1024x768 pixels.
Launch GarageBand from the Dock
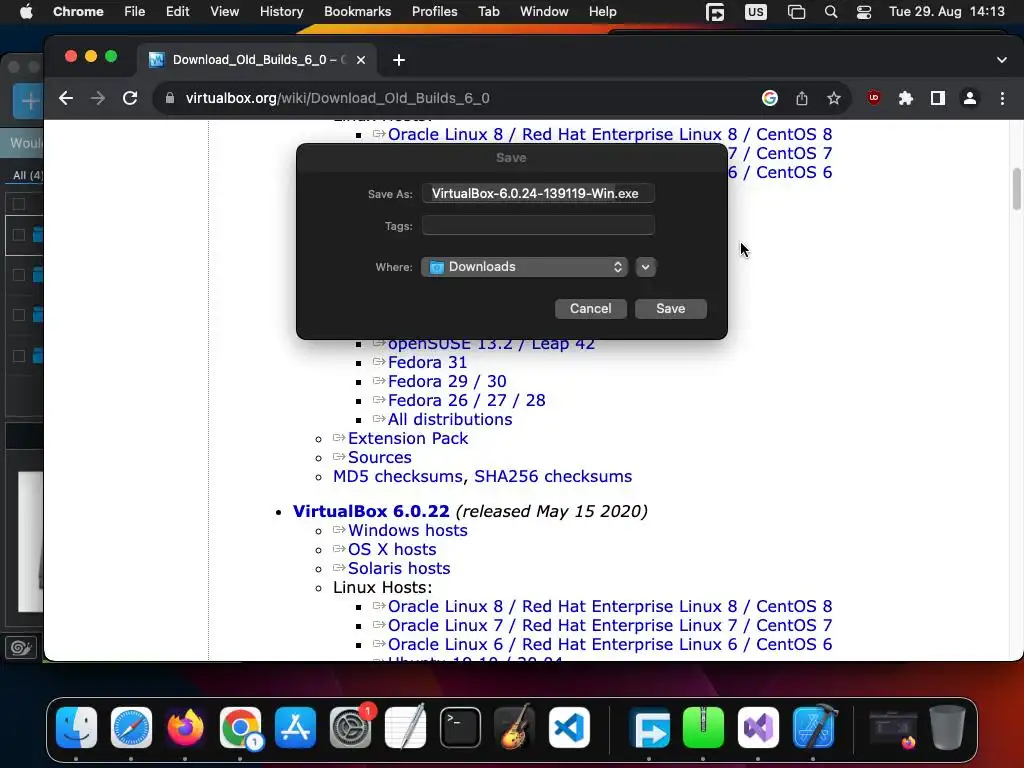(x=515, y=728)
